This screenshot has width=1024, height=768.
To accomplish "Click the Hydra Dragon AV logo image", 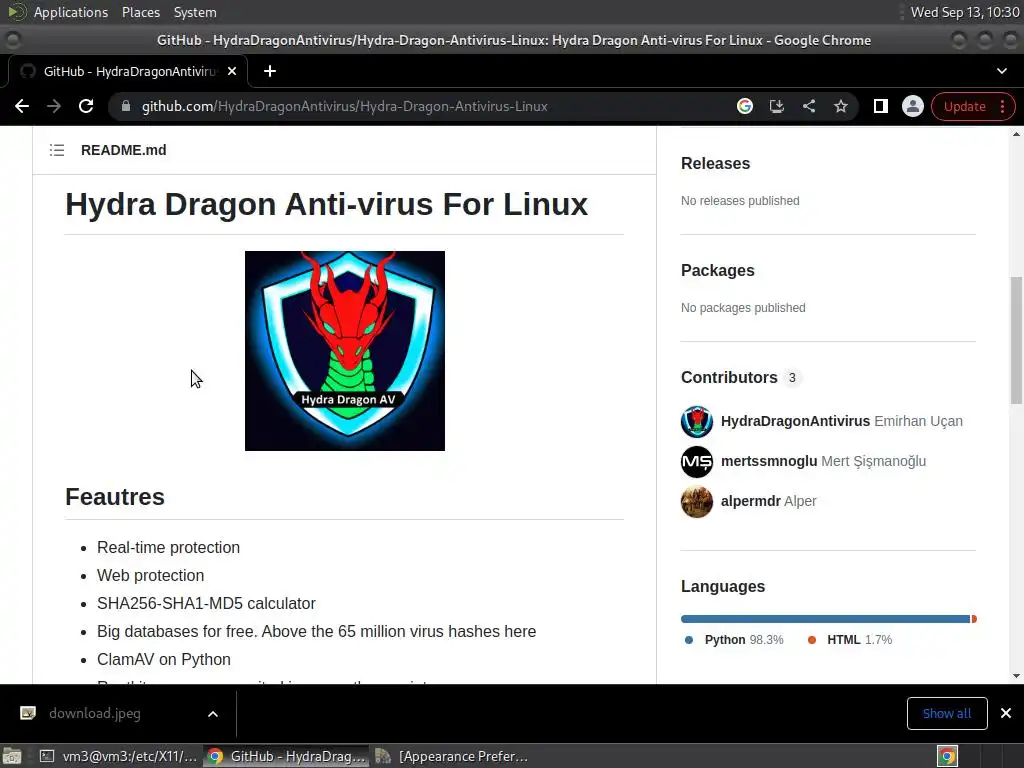I will tap(345, 351).
